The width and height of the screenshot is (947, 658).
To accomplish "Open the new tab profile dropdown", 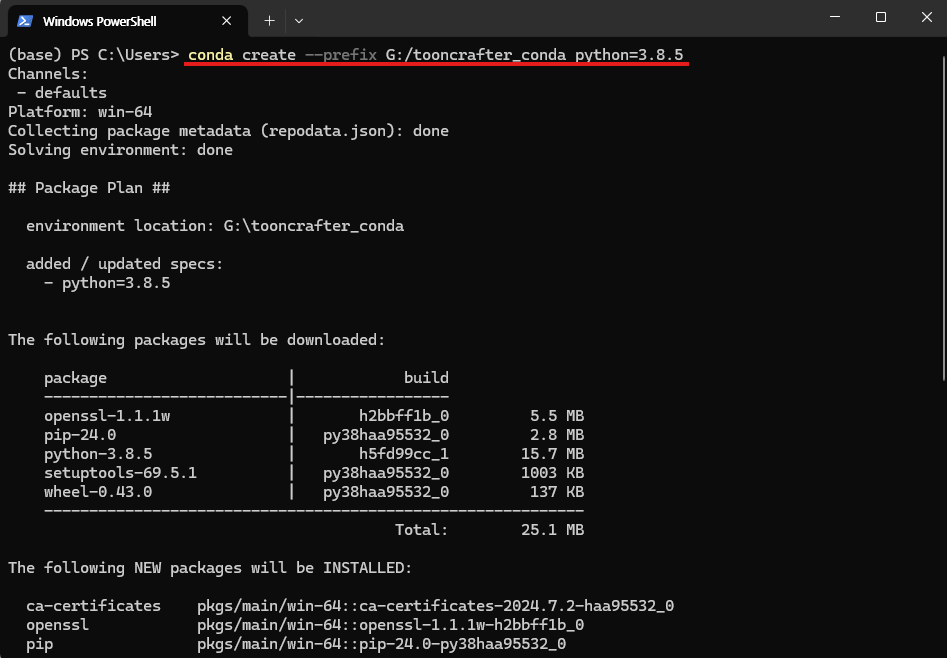I will pyautogui.click(x=298, y=21).
